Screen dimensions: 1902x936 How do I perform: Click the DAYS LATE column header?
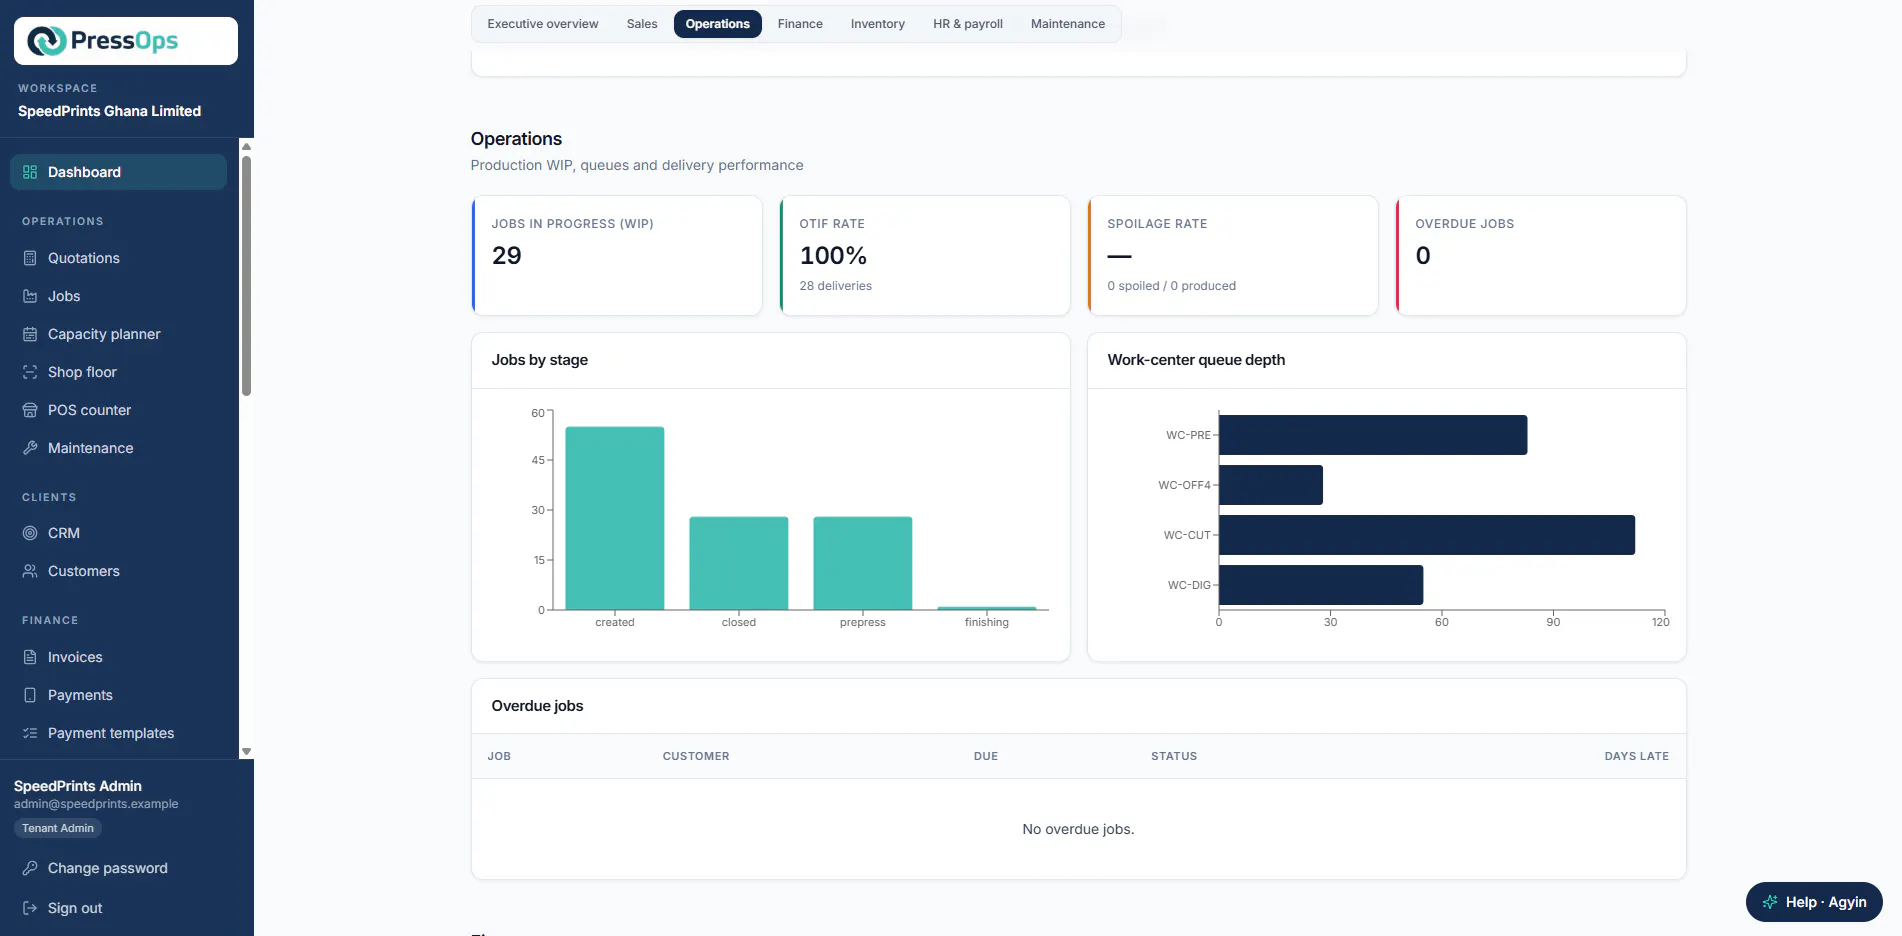tap(1636, 756)
